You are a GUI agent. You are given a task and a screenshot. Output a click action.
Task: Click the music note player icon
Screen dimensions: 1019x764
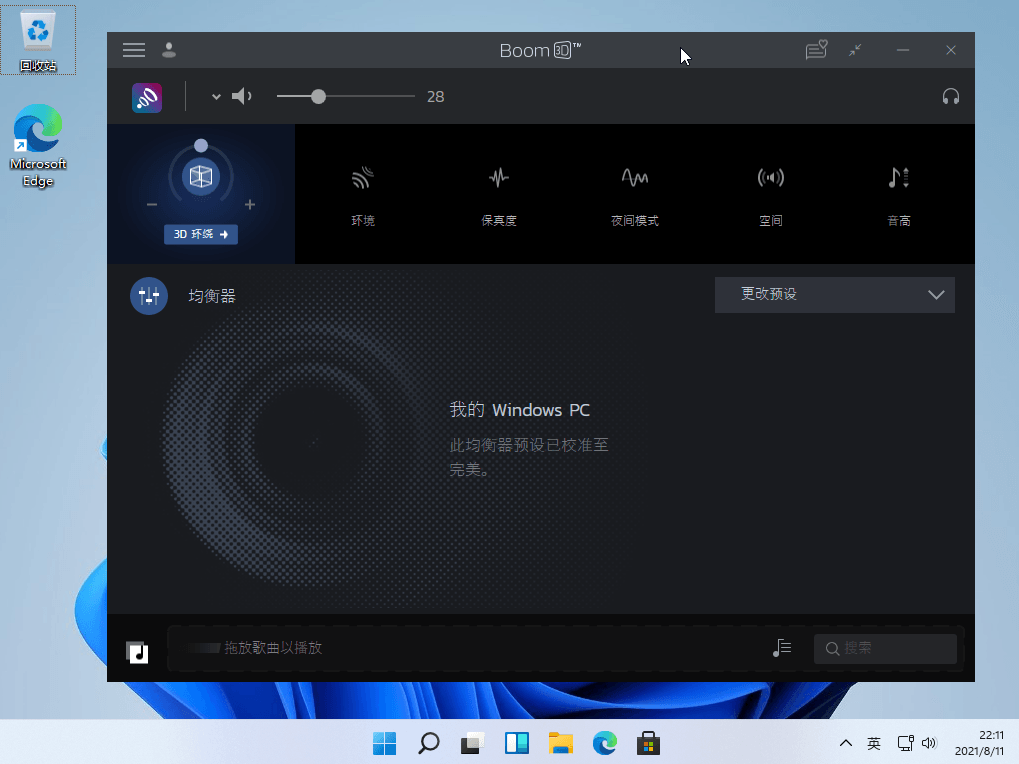tap(137, 652)
